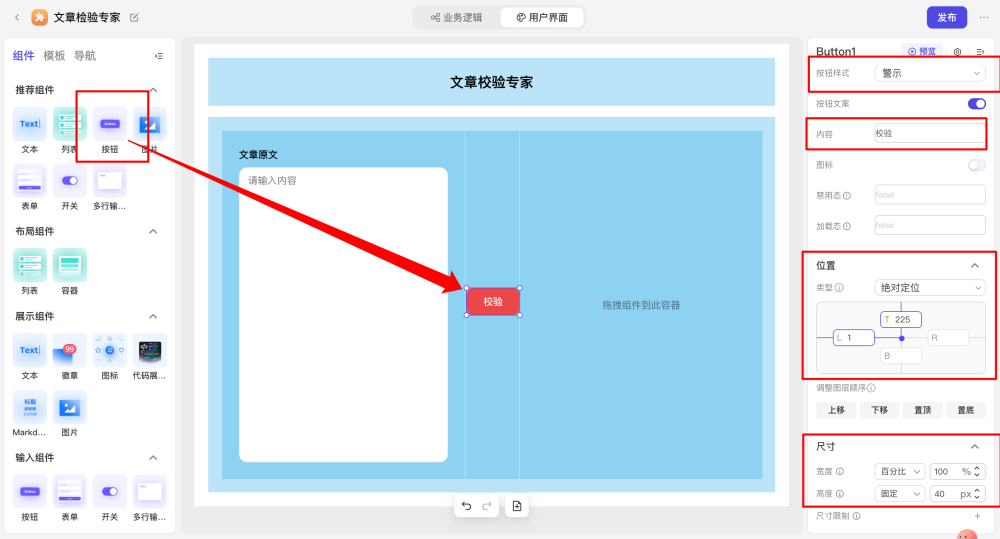
Task: Select the 文本 component under 展示组件
Action: click(29, 357)
